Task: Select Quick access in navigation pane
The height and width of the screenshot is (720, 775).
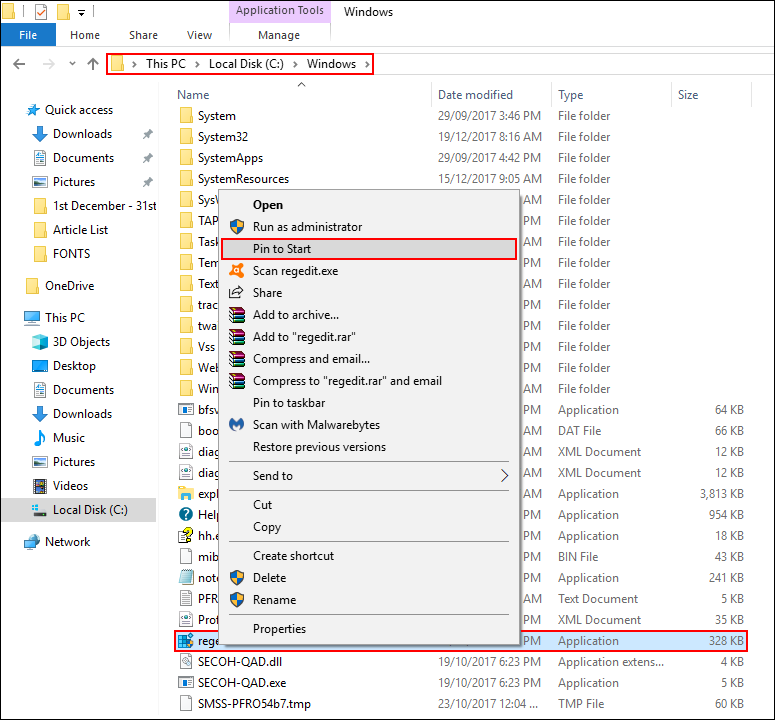Action: [79, 110]
